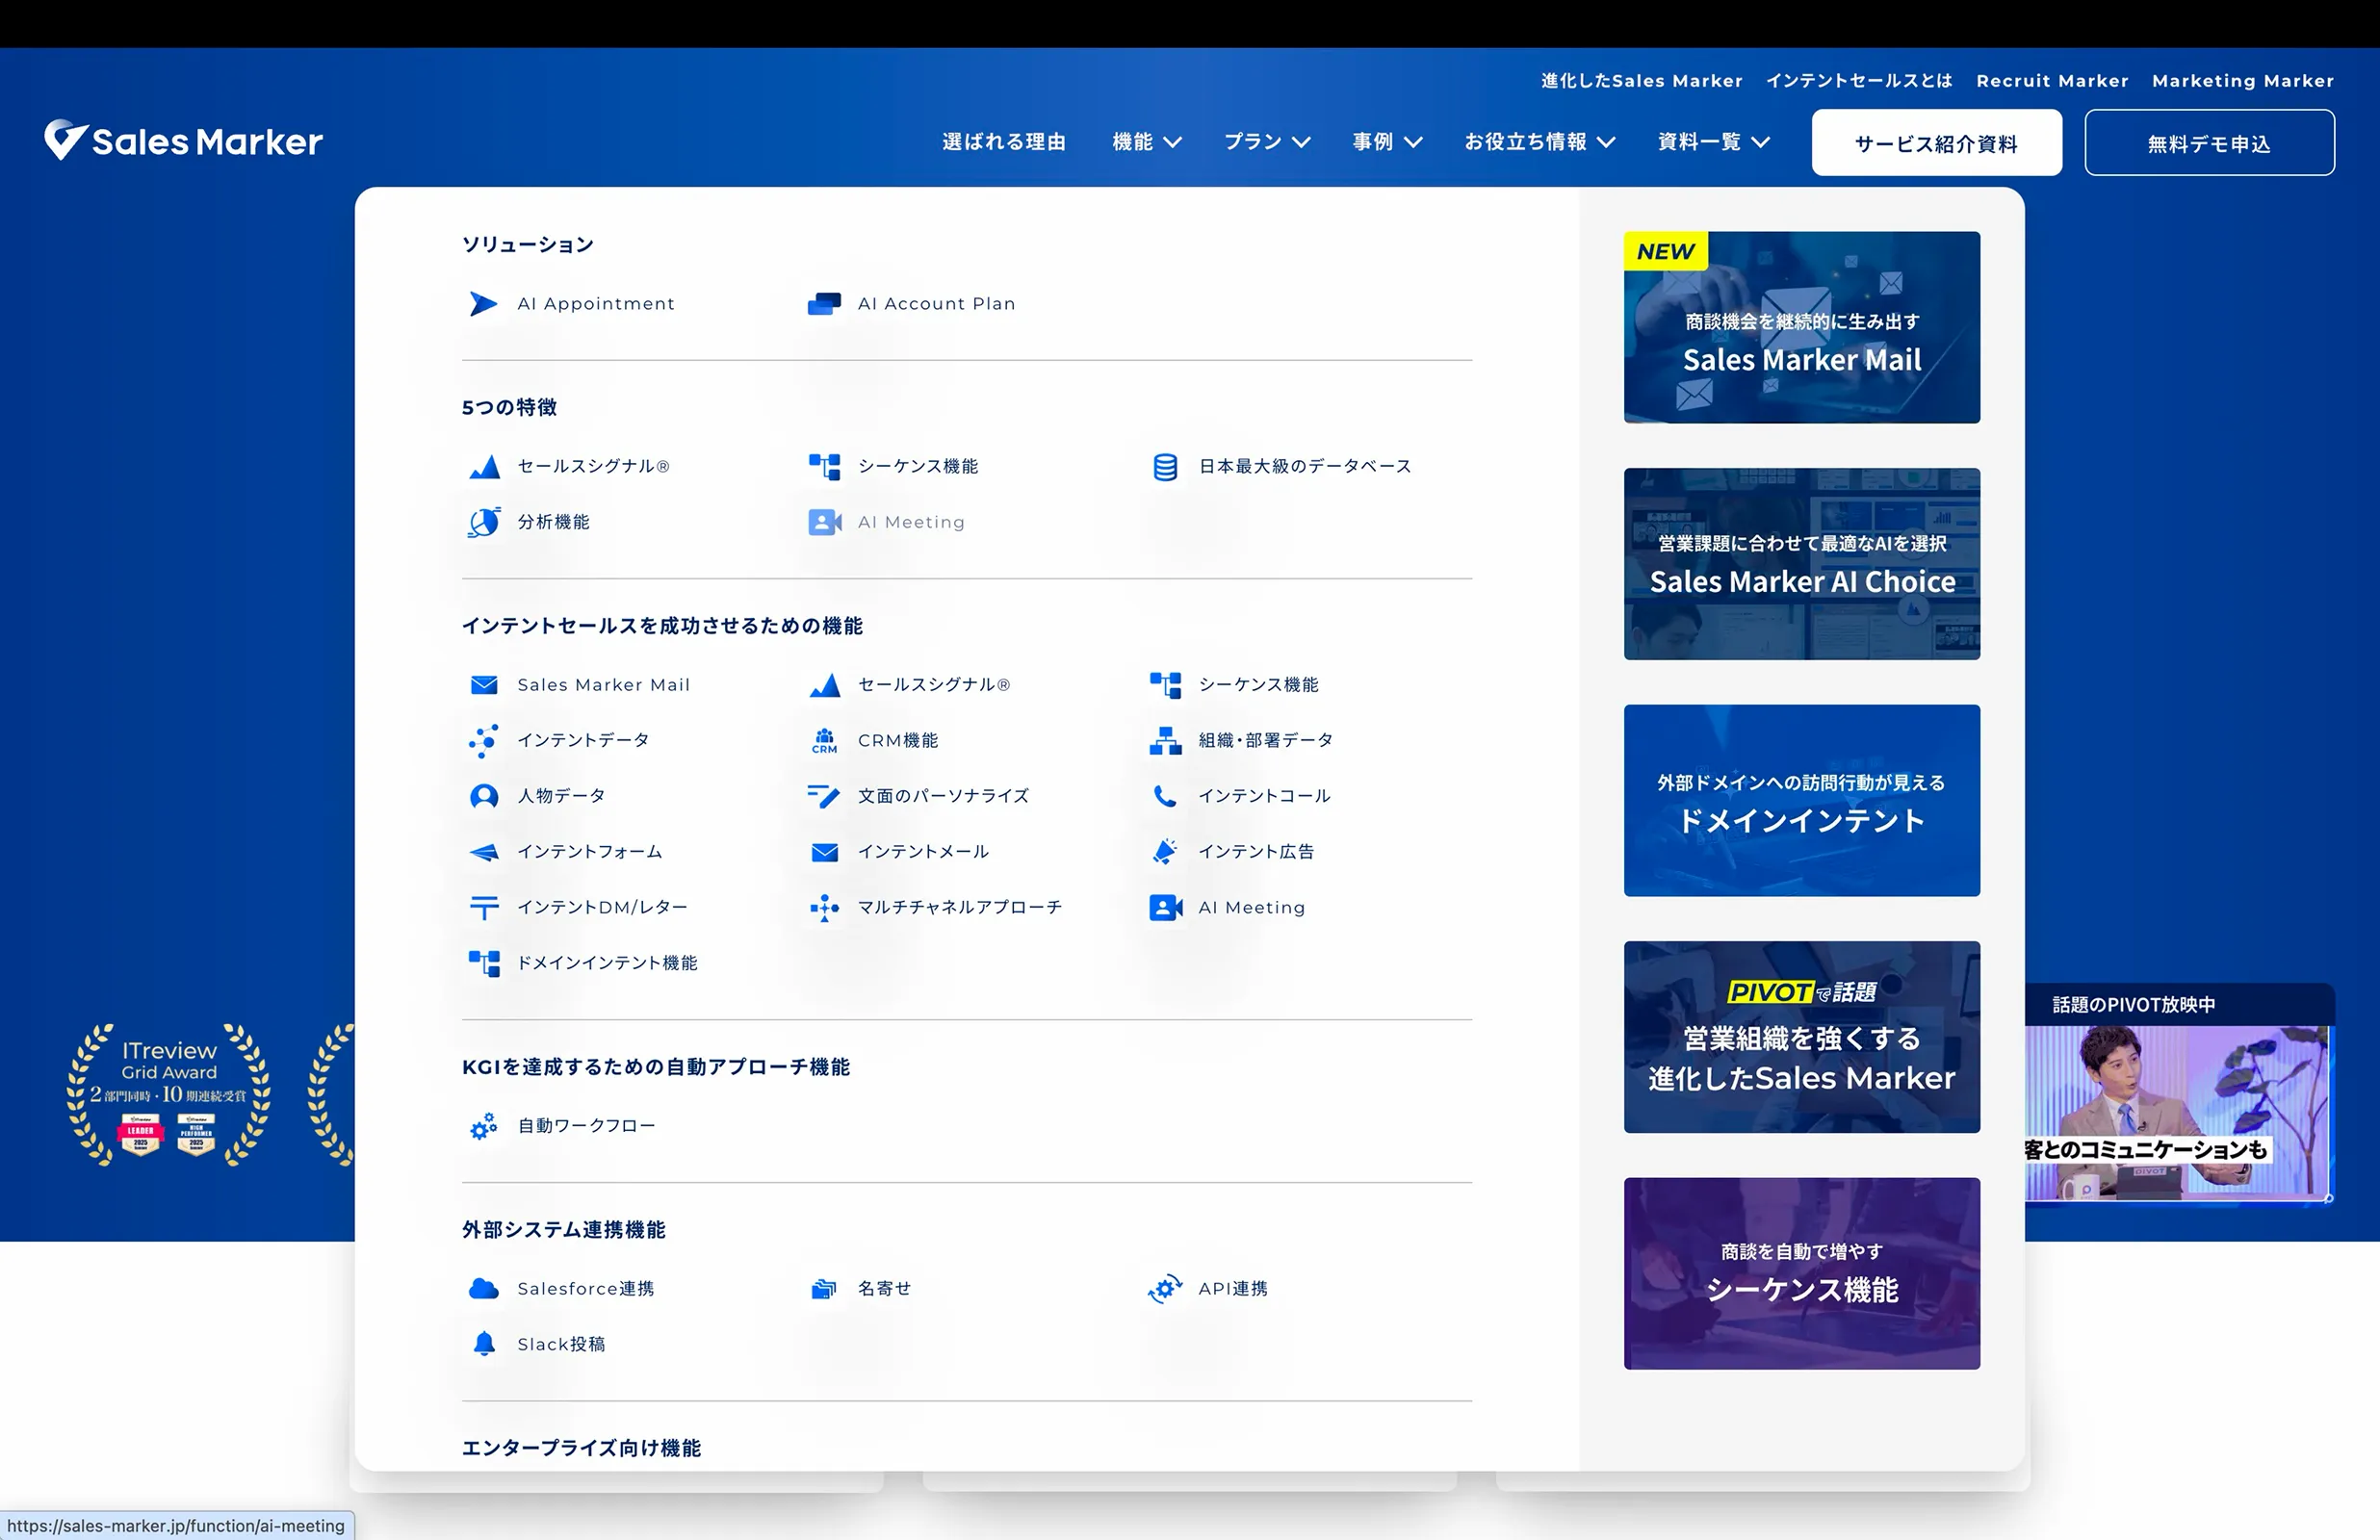Click the シーケンス機能 icon in intent features
Image resolution: width=2380 pixels, height=1540 pixels.
point(1165,685)
